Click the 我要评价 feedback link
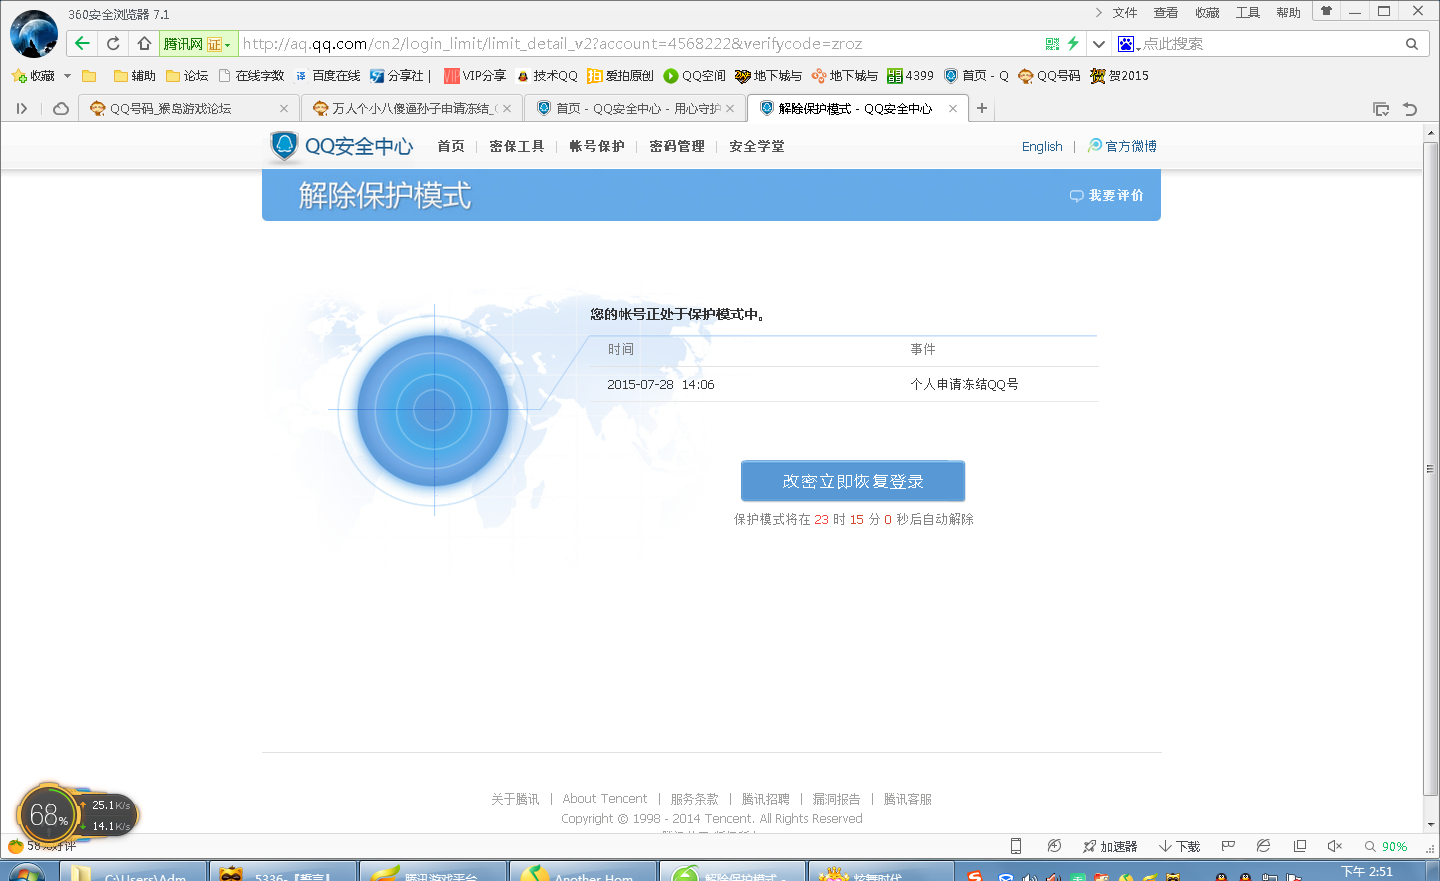Viewport: 1440px width, 881px height. 1107,196
